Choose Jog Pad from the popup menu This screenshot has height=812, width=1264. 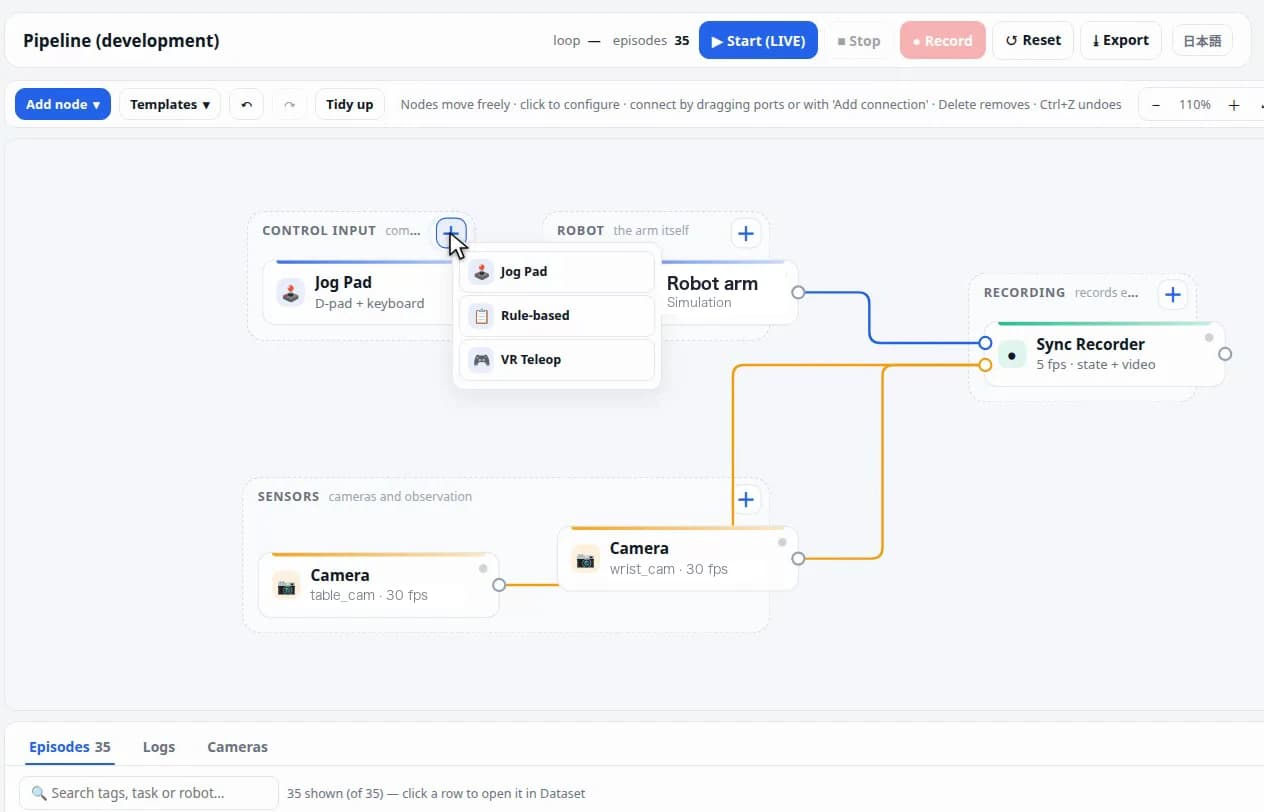(557, 272)
